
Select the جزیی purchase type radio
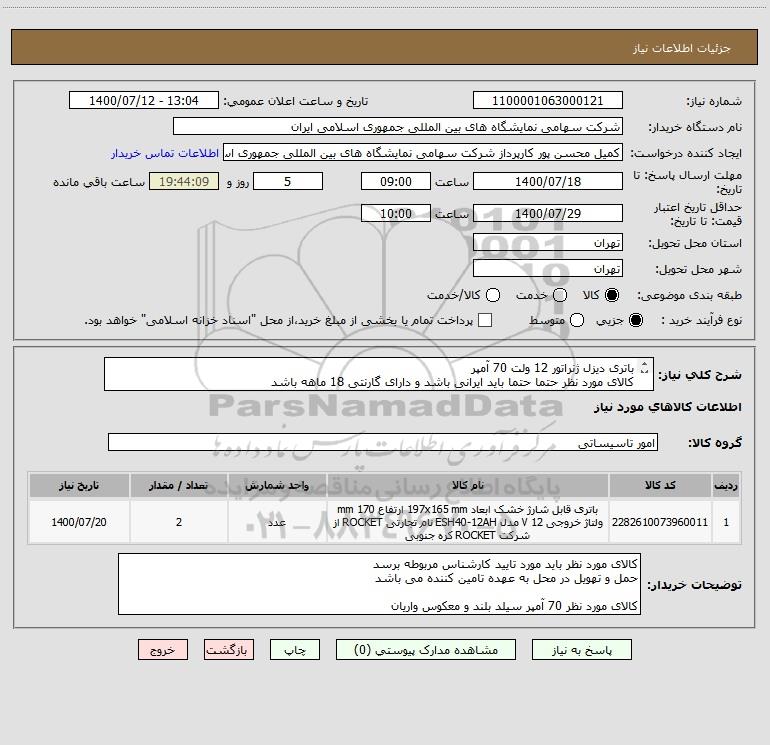(635, 320)
